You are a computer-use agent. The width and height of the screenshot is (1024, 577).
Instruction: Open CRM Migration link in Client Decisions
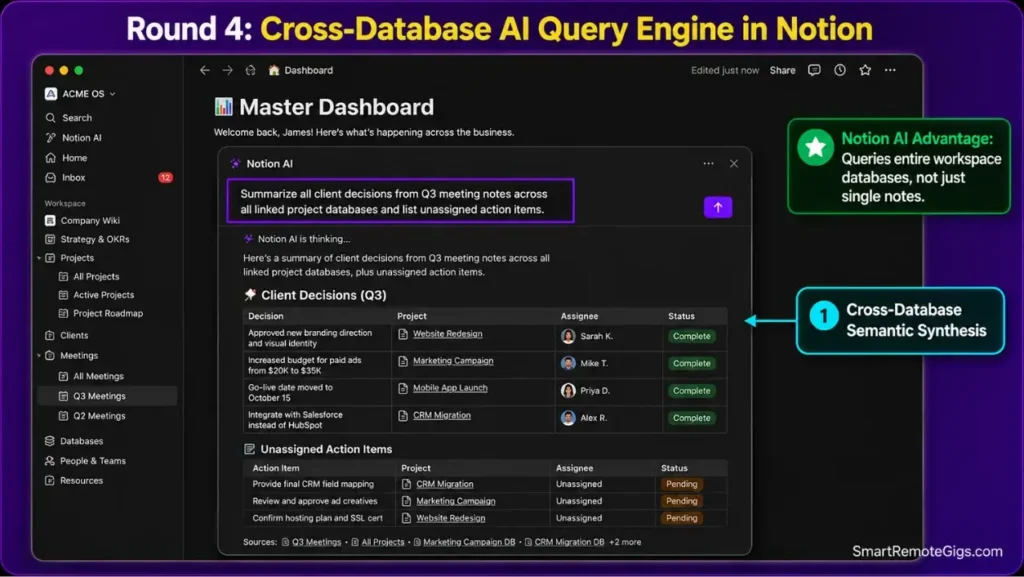pyautogui.click(x=441, y=415)
